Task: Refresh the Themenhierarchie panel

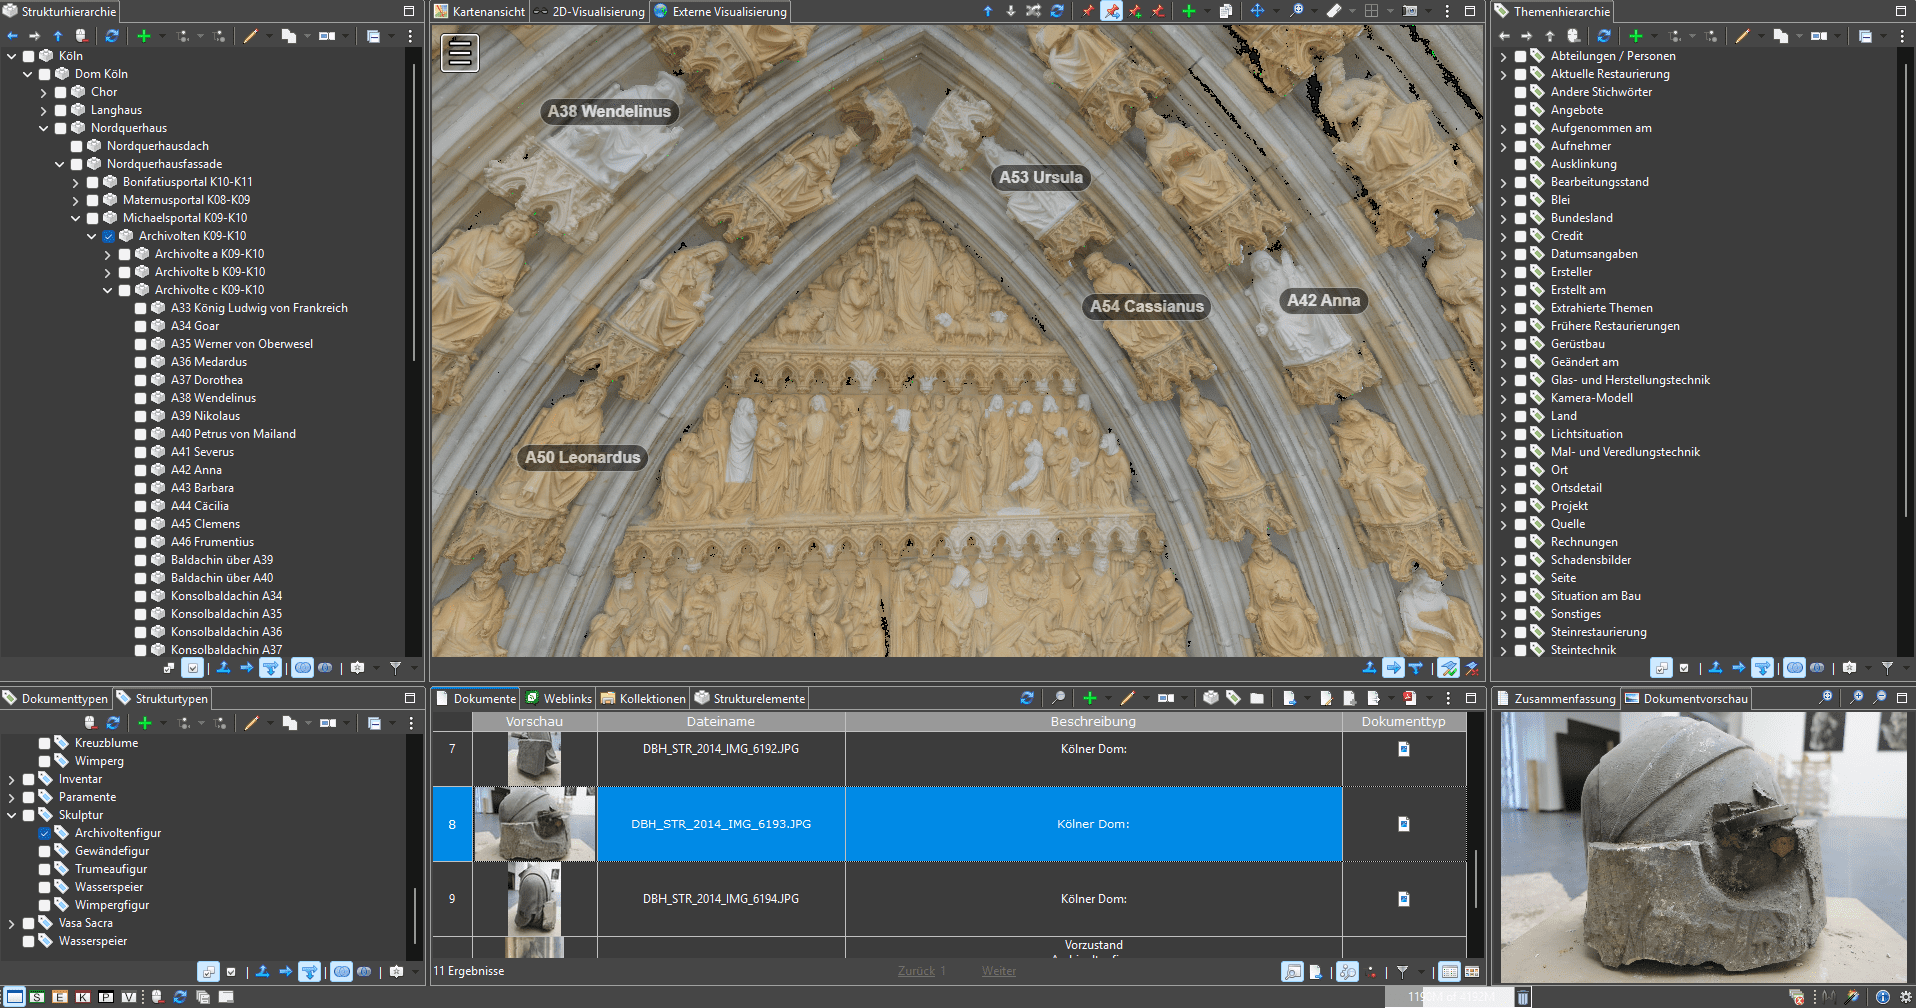Action: (1604, 36)
